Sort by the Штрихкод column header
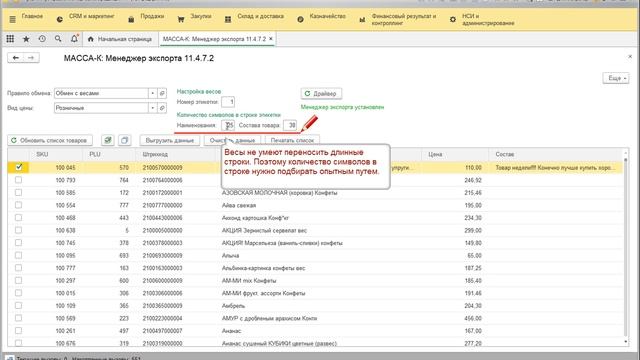 tap(155, 154)
